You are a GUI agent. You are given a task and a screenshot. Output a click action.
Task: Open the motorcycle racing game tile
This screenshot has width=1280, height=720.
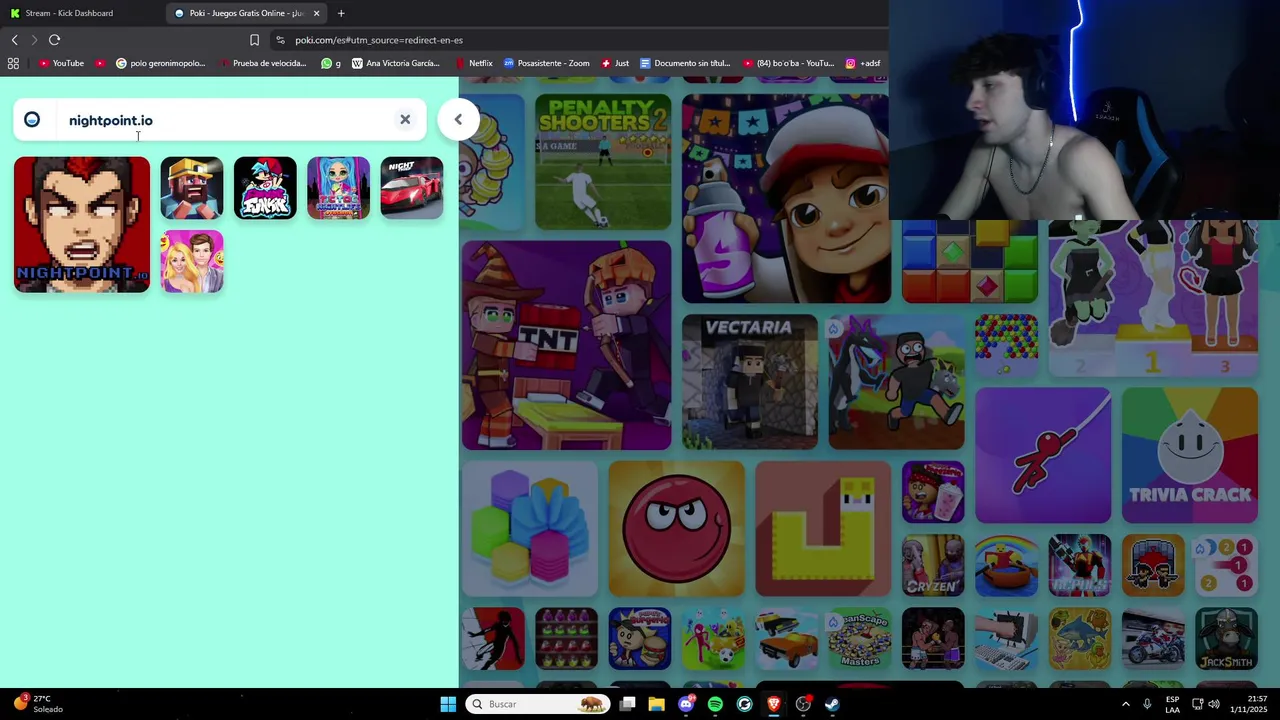[x=1153, y=638]
